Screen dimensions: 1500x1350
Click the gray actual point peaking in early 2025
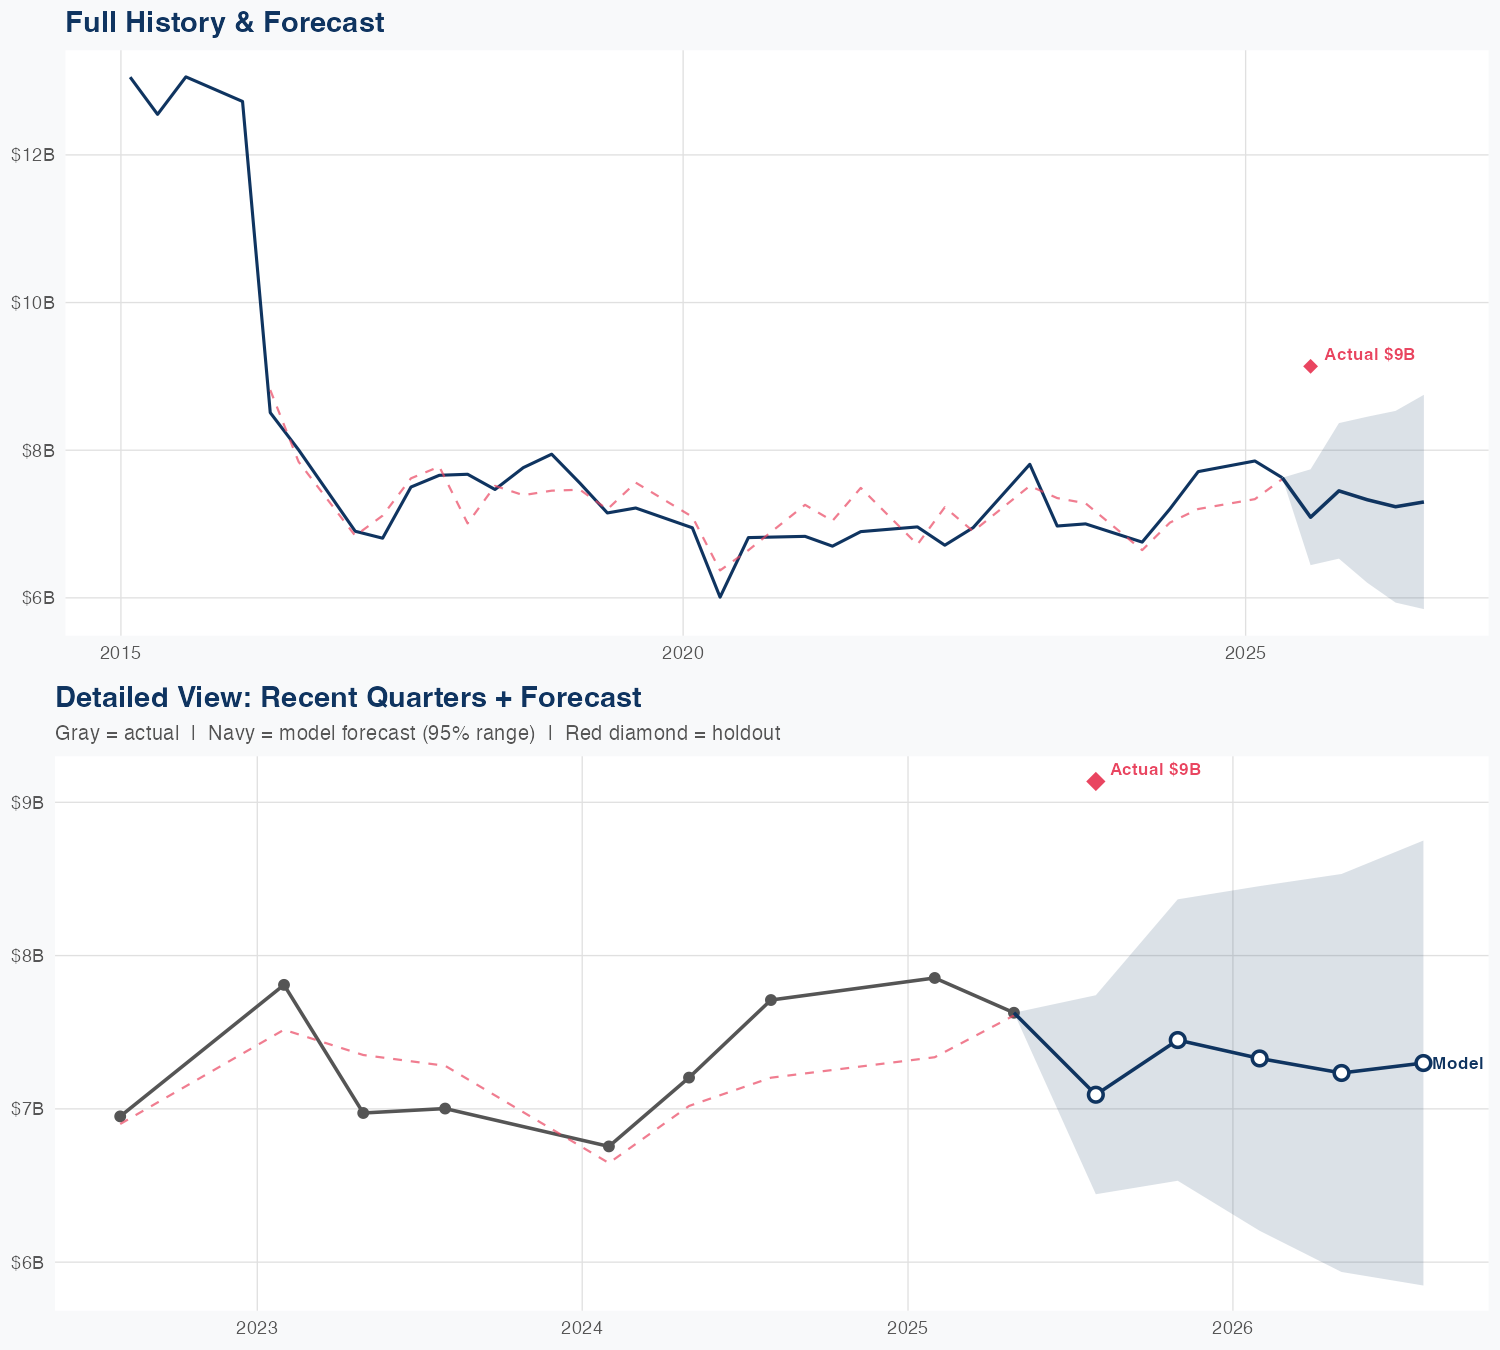(x=935, y=978)
